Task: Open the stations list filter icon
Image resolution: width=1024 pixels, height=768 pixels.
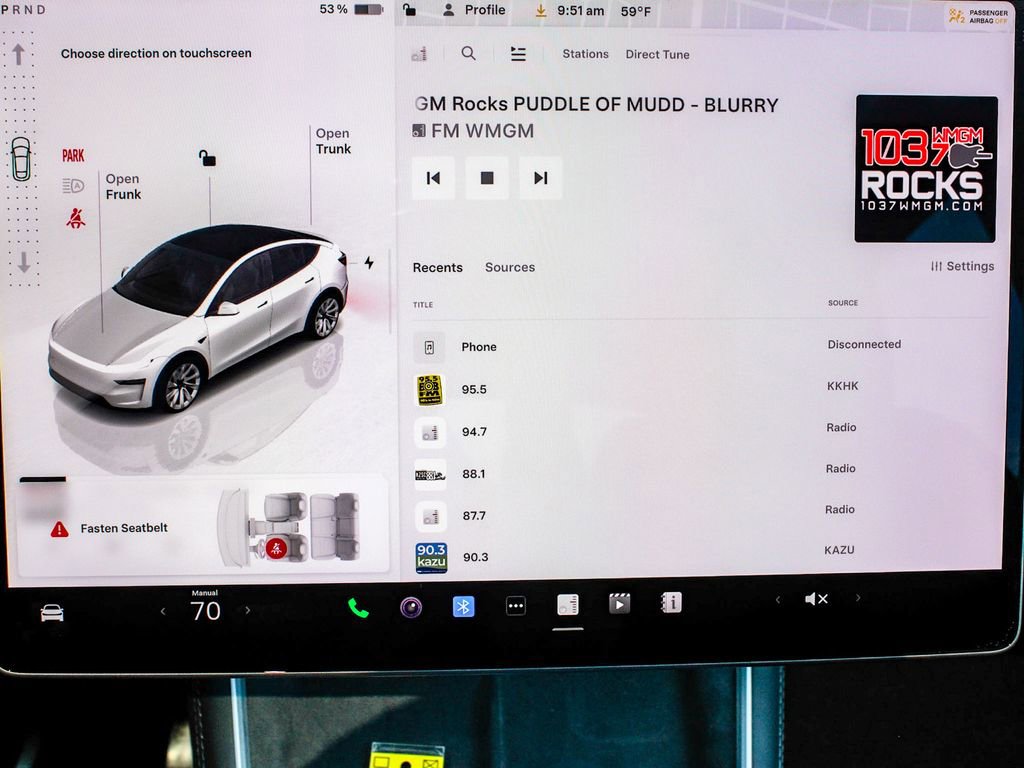Action: pyautogui.click(x=518, y=54)
